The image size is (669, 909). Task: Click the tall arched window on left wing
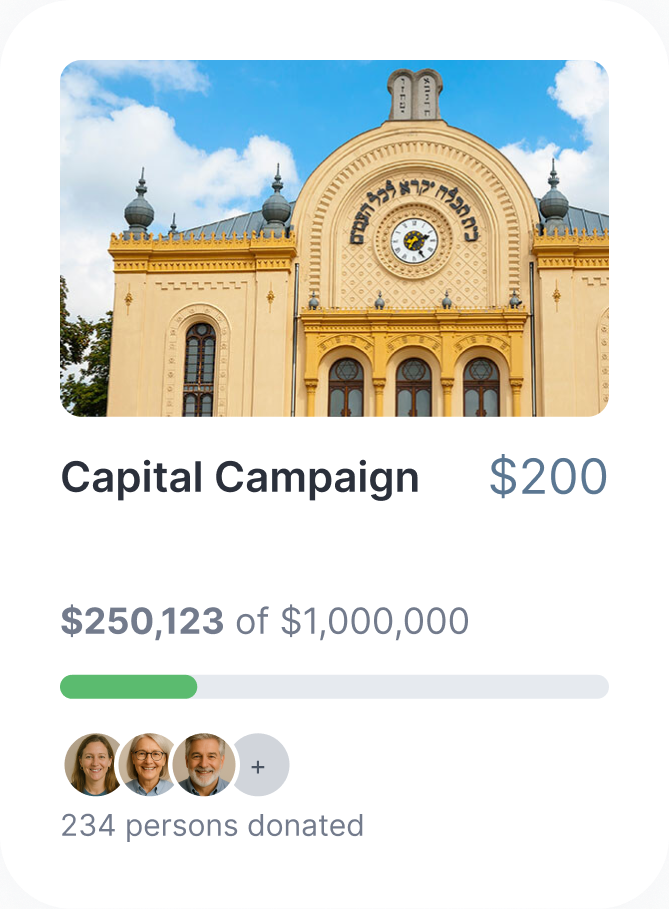tap(199, 368)
